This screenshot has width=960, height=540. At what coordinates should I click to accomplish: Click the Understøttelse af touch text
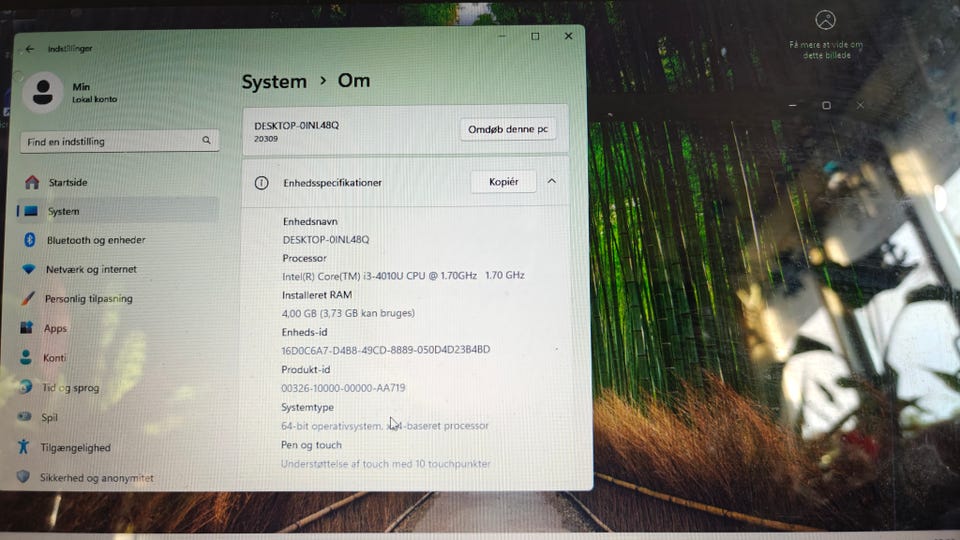click(386, 463)
